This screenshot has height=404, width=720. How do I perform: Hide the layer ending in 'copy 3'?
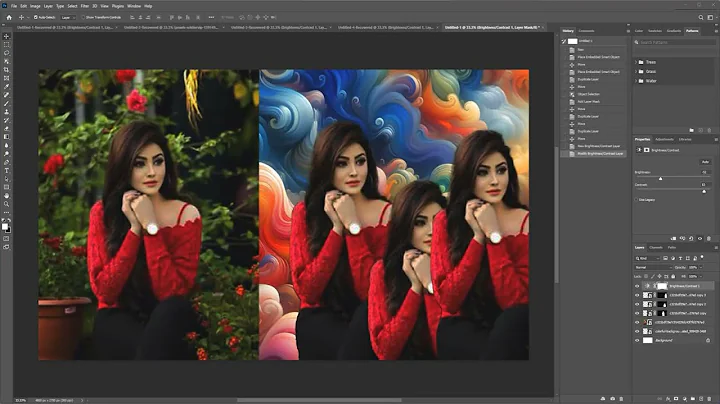[x=637, y=295]
